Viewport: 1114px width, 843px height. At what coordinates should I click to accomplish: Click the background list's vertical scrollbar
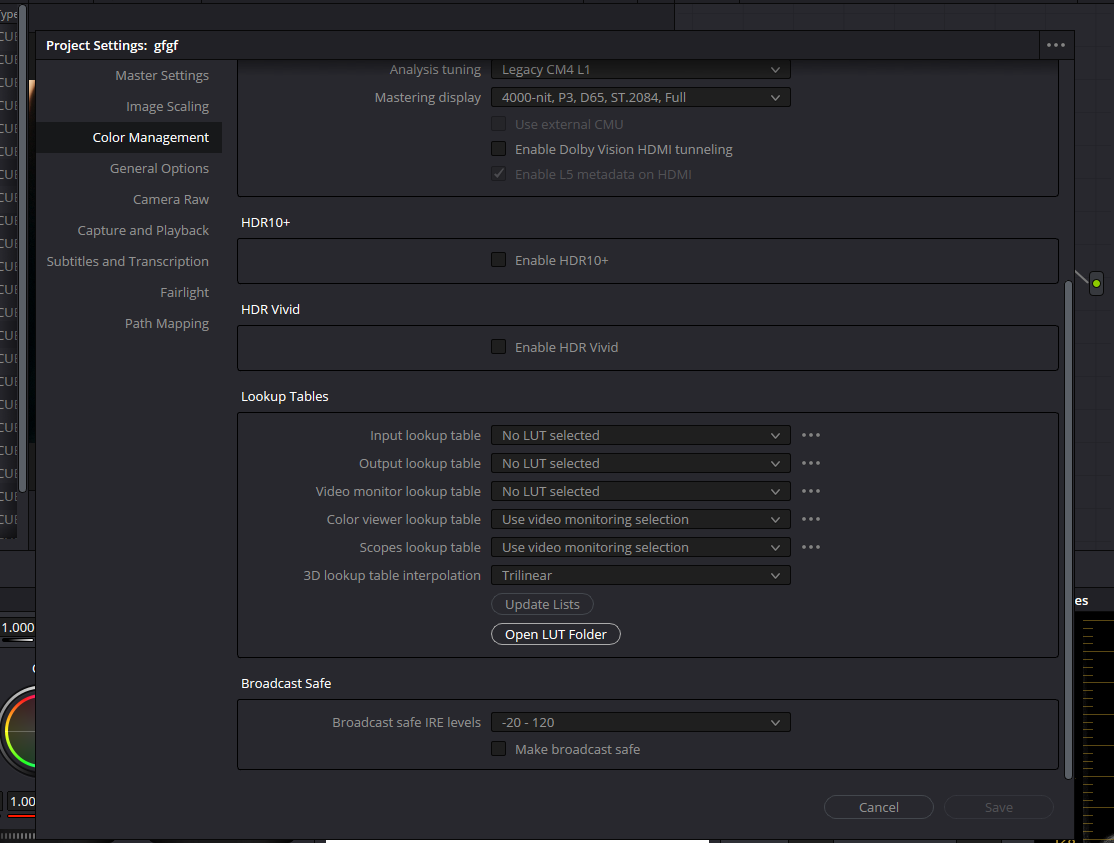pyautogui.click(x=22, y=249)
